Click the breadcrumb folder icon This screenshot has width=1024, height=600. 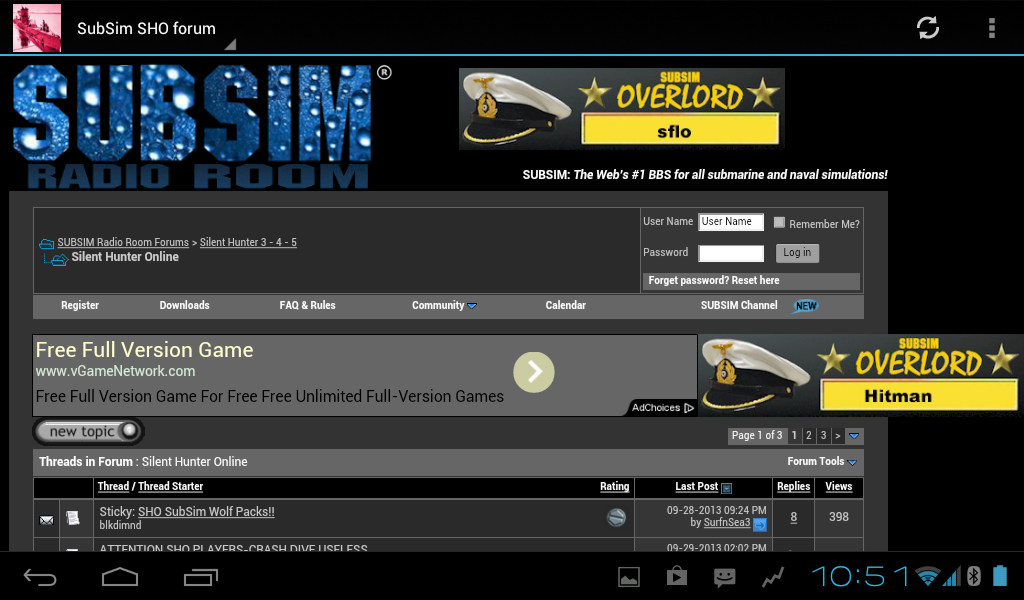point(46,244)
